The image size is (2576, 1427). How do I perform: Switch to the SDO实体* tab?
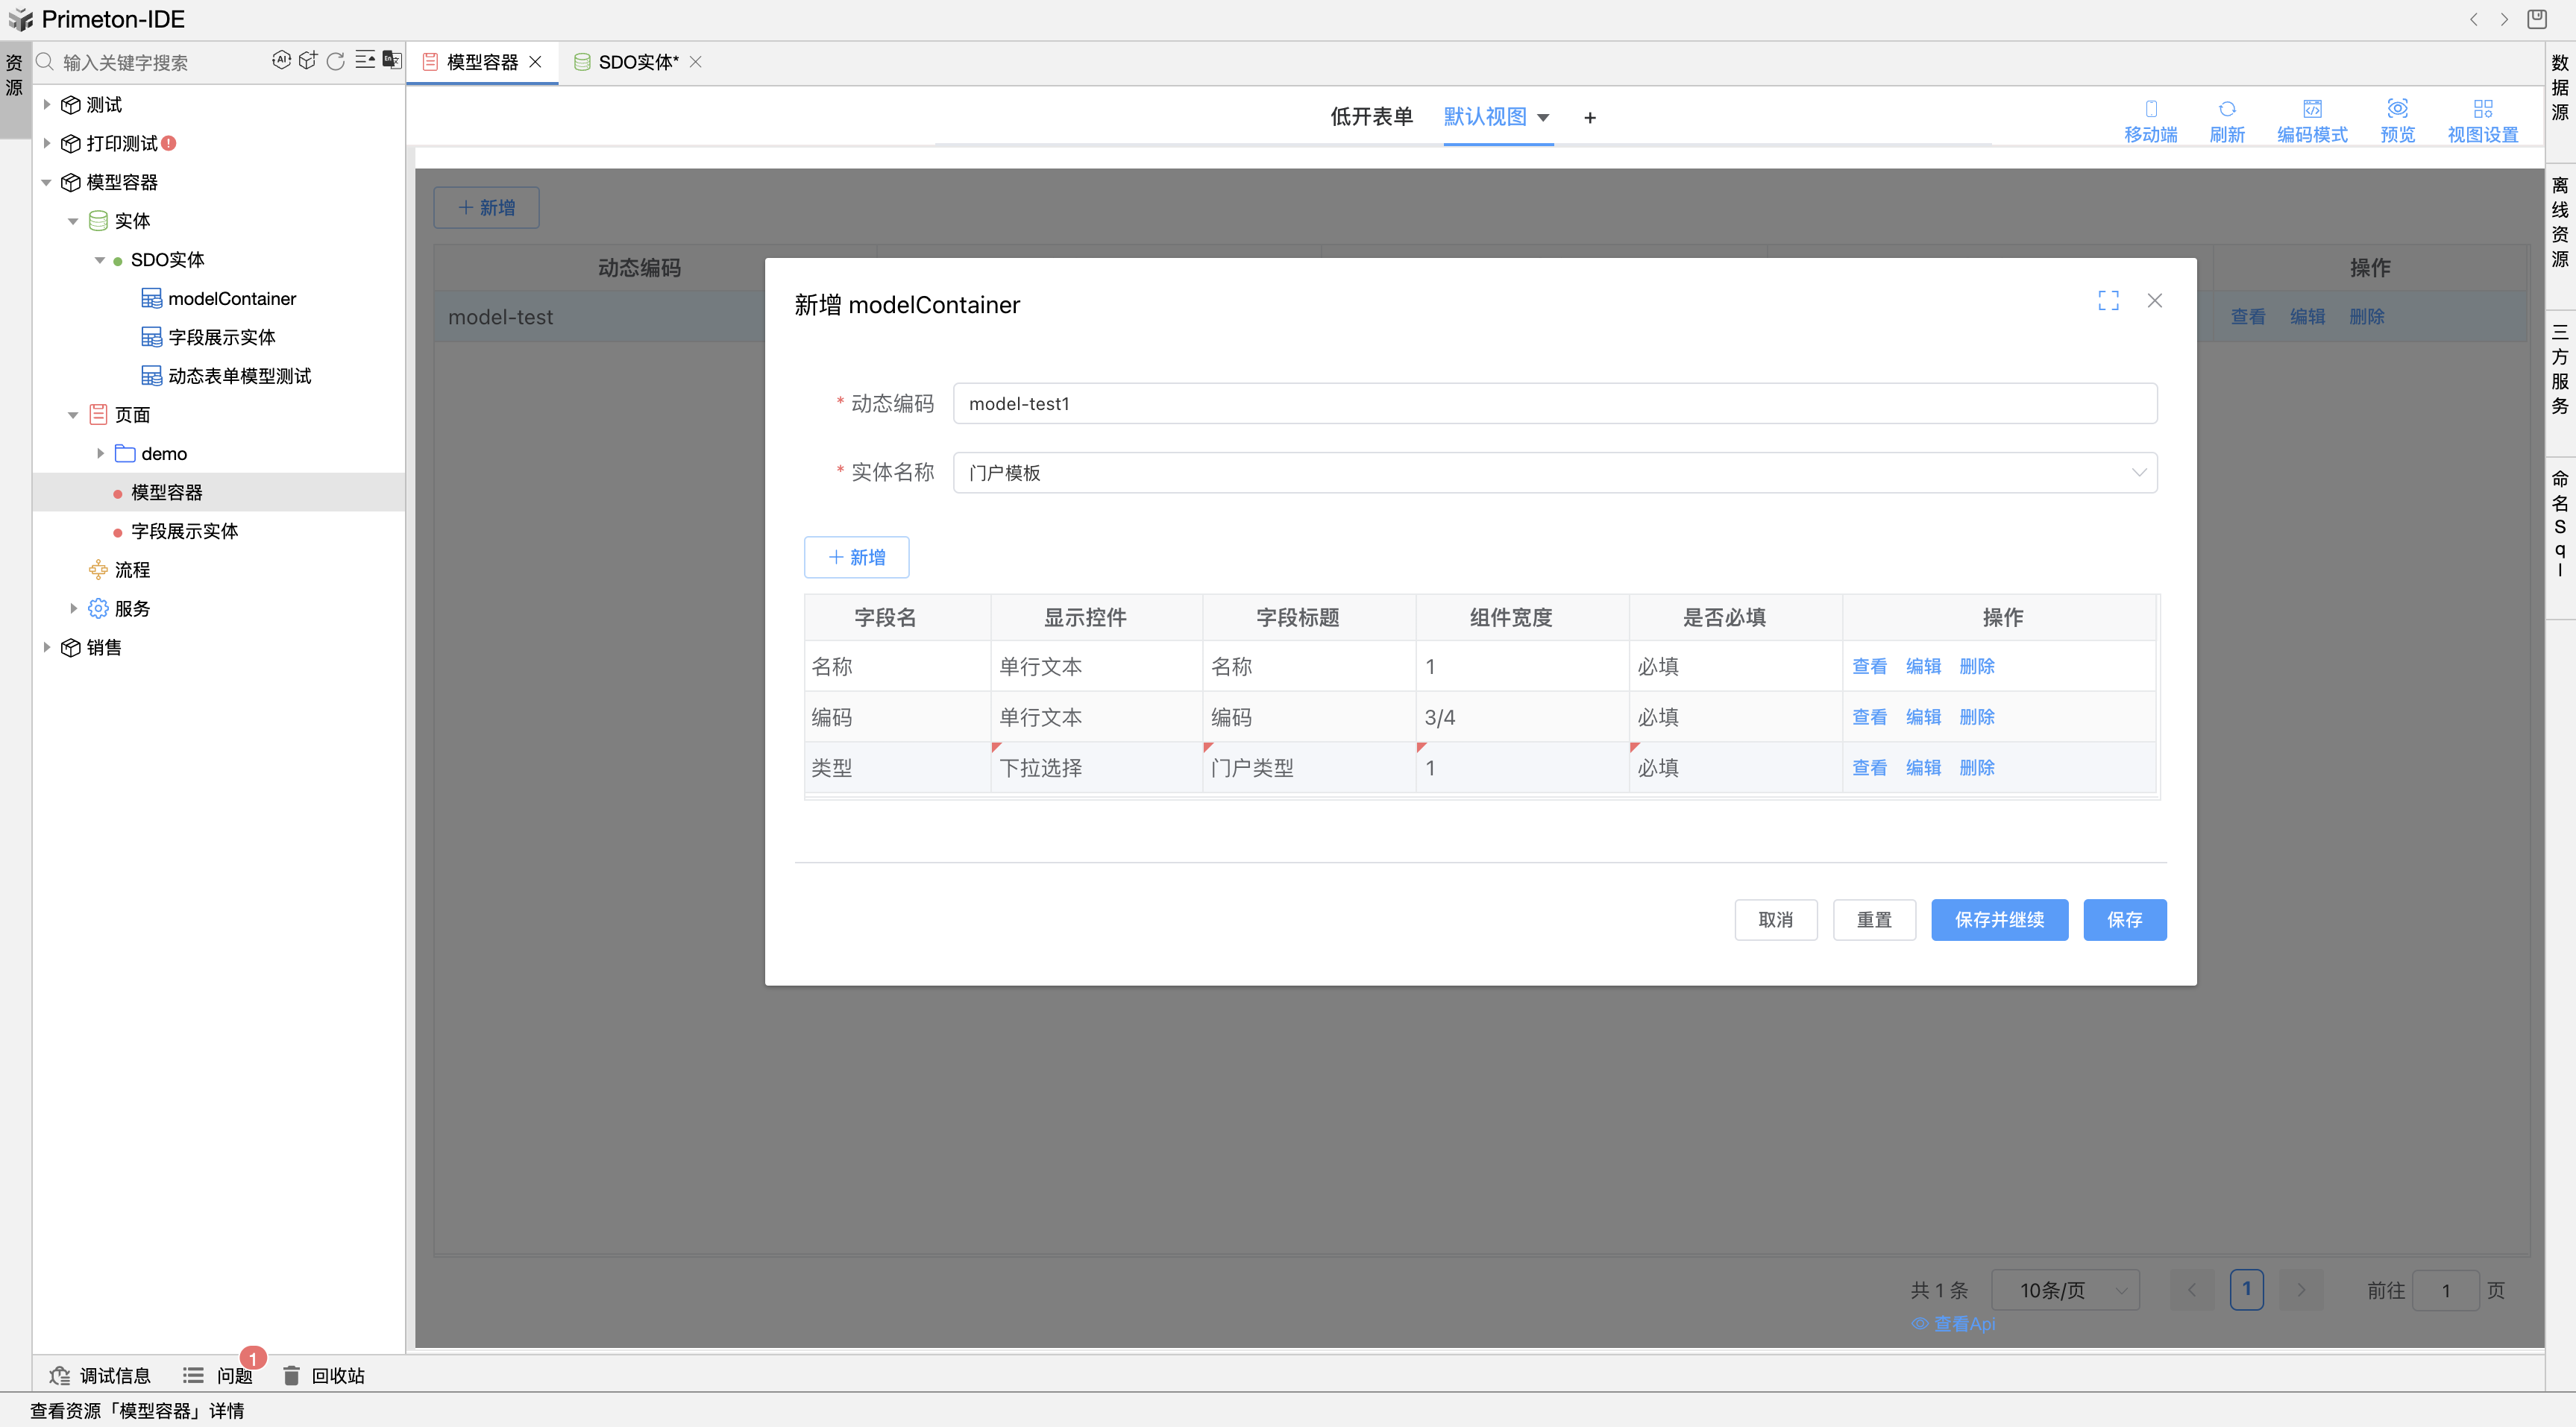637,62
